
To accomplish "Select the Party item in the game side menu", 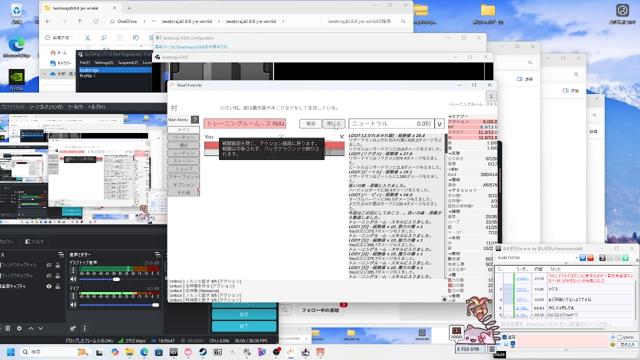I will (184, 137).
